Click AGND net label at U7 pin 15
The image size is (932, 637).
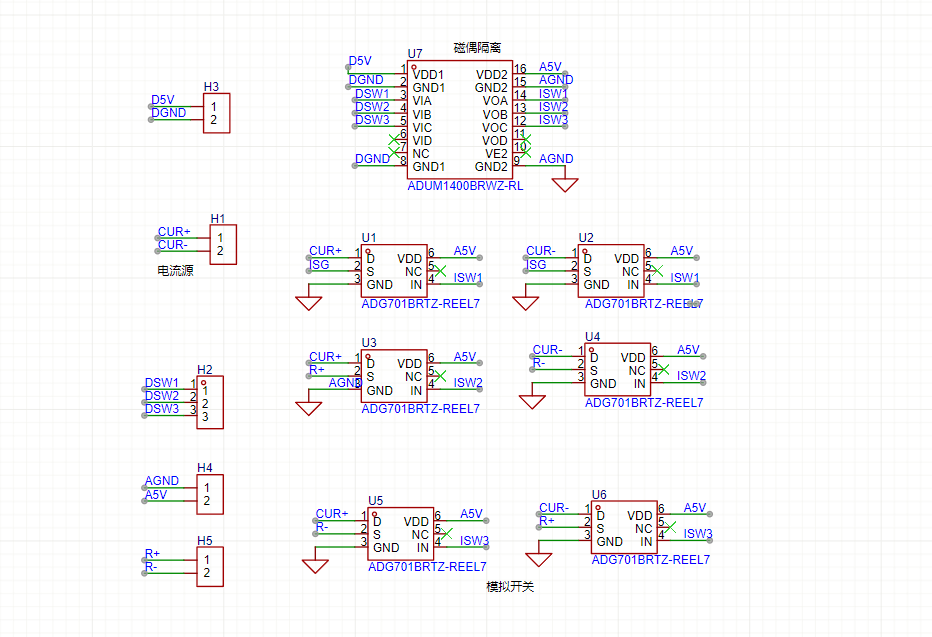click(x=556, y=80)
